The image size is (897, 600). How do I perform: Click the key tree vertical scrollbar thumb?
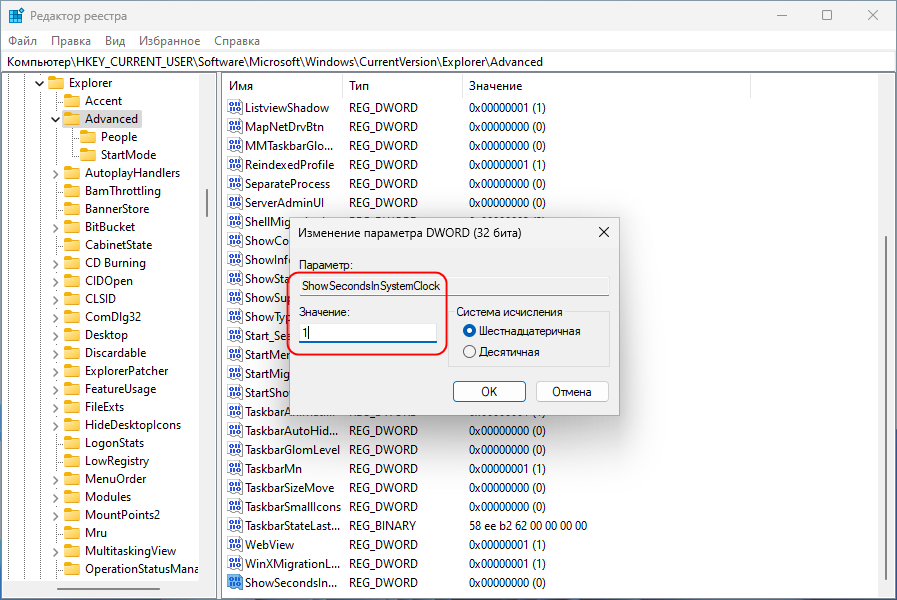207,203
